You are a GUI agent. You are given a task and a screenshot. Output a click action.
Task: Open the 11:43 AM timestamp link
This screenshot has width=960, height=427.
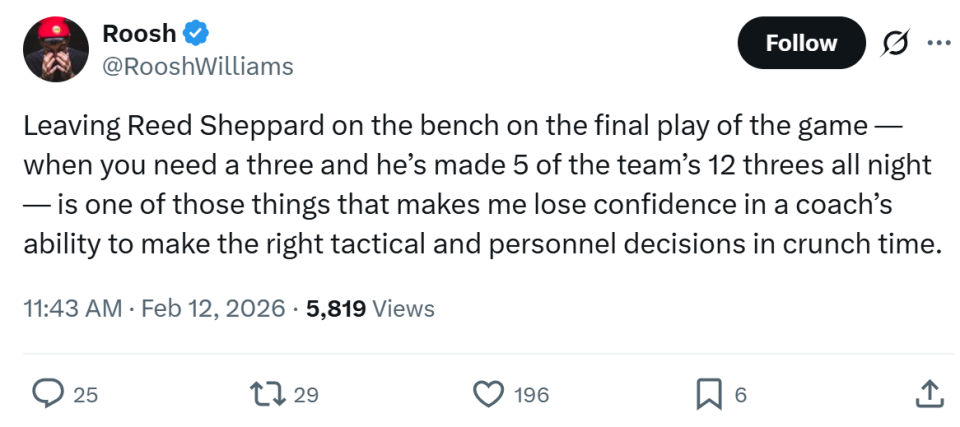tap(71, 309)
